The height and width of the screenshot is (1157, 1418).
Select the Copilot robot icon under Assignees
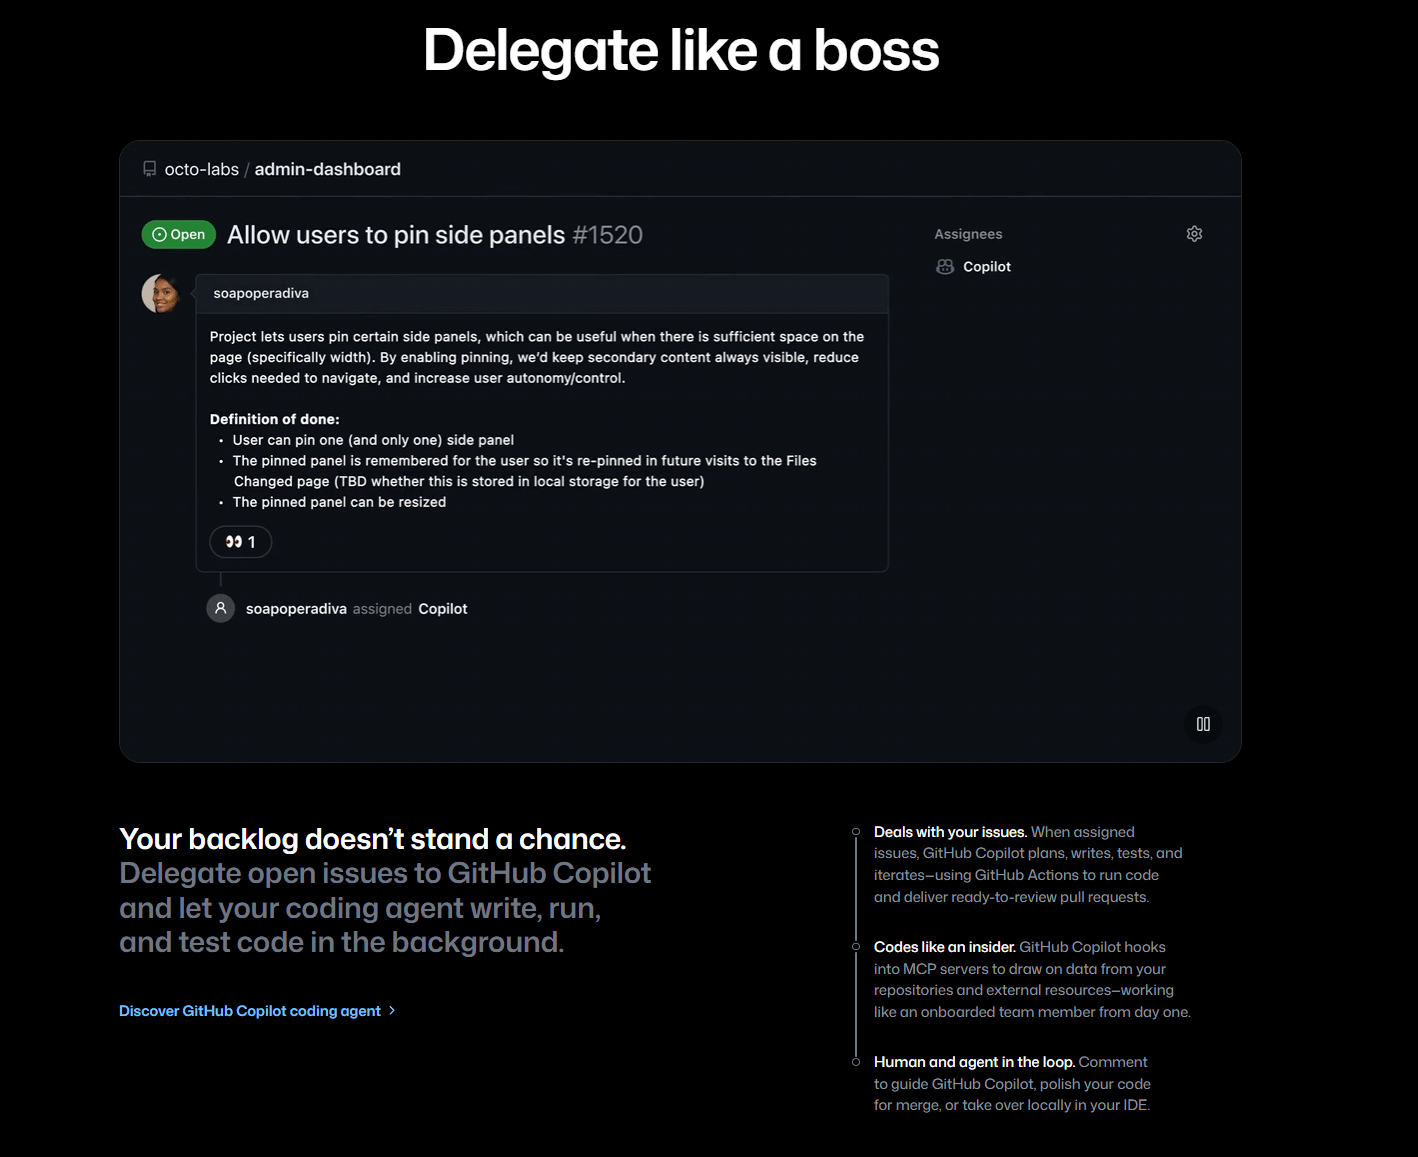click(x=945, y=266)
